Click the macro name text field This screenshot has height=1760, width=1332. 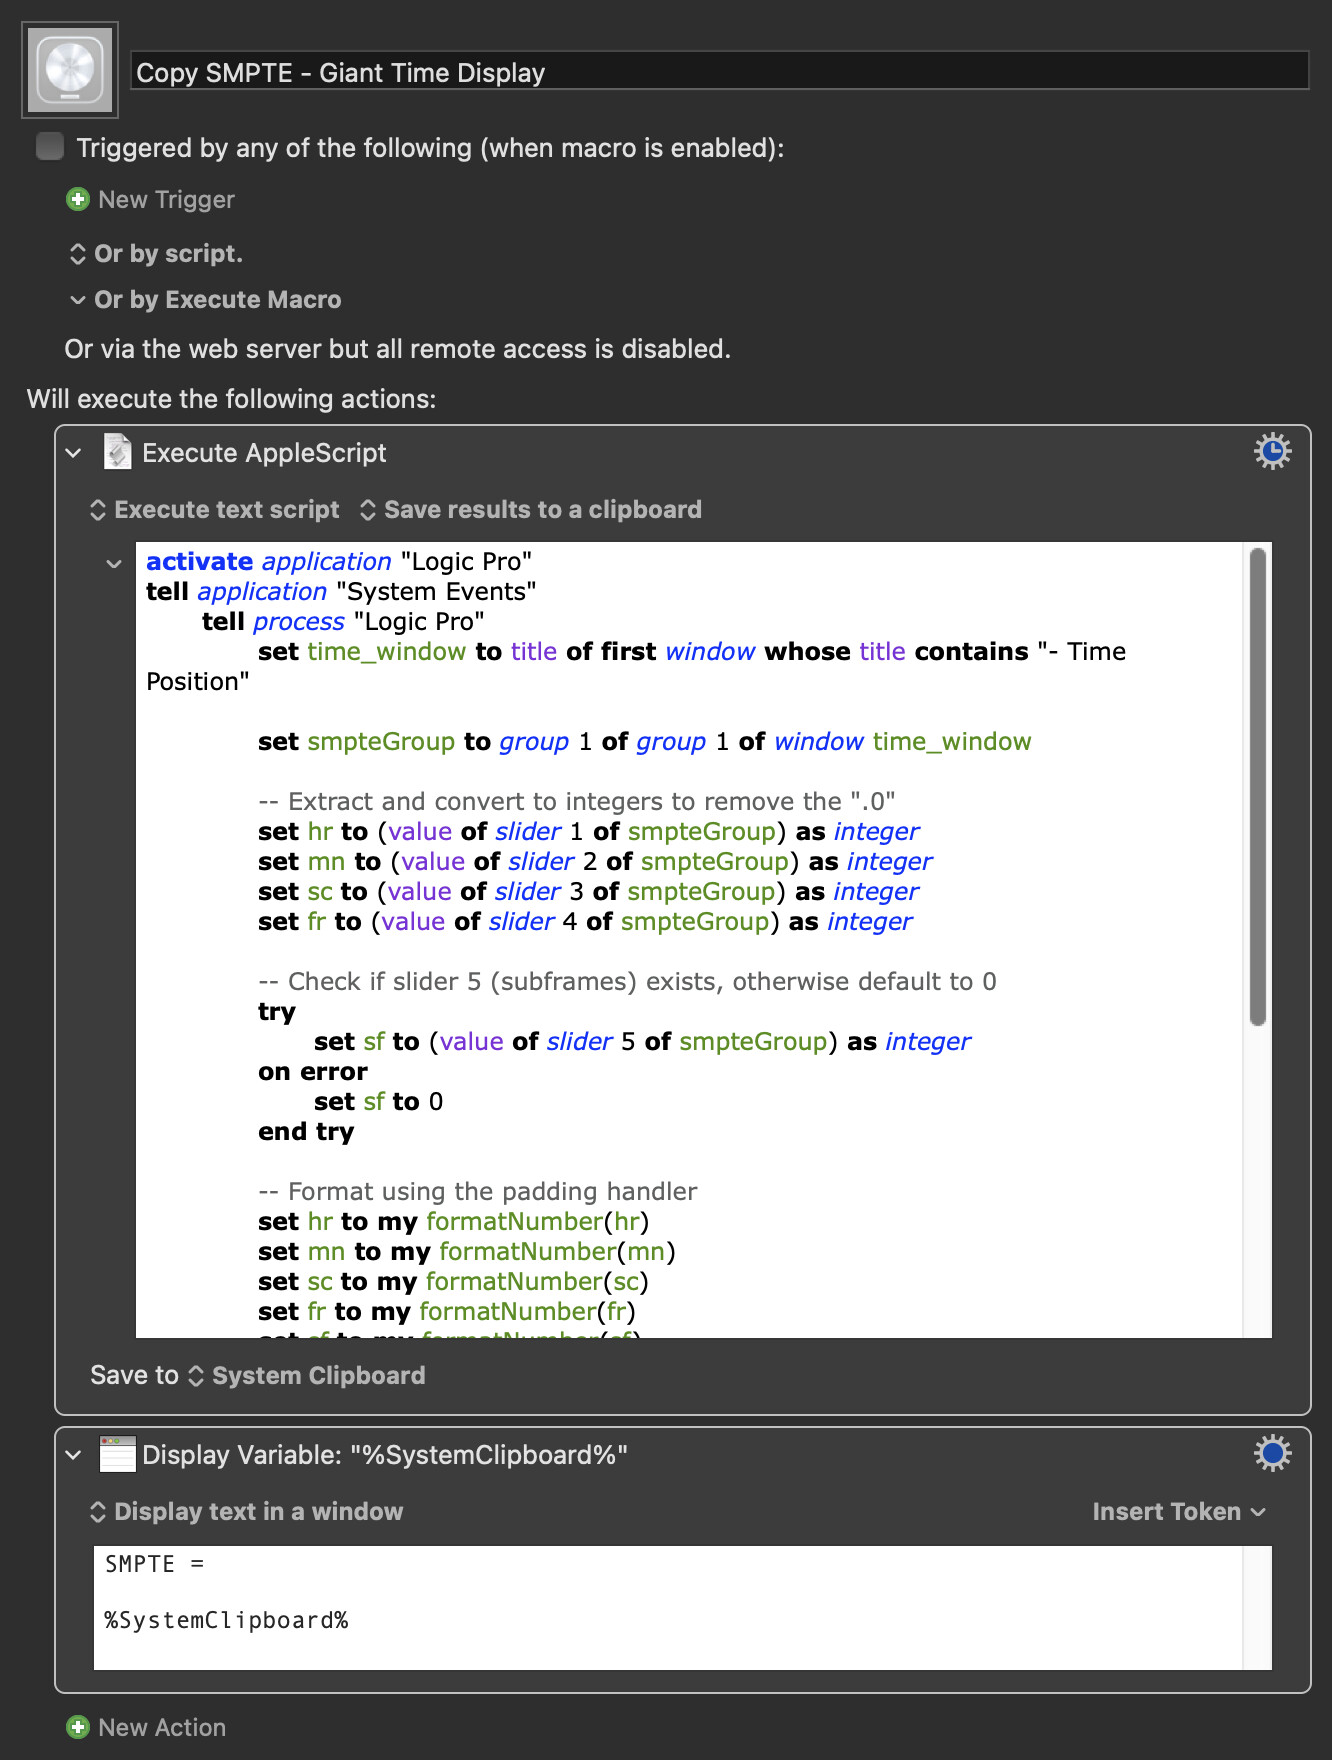pos(720,72)
